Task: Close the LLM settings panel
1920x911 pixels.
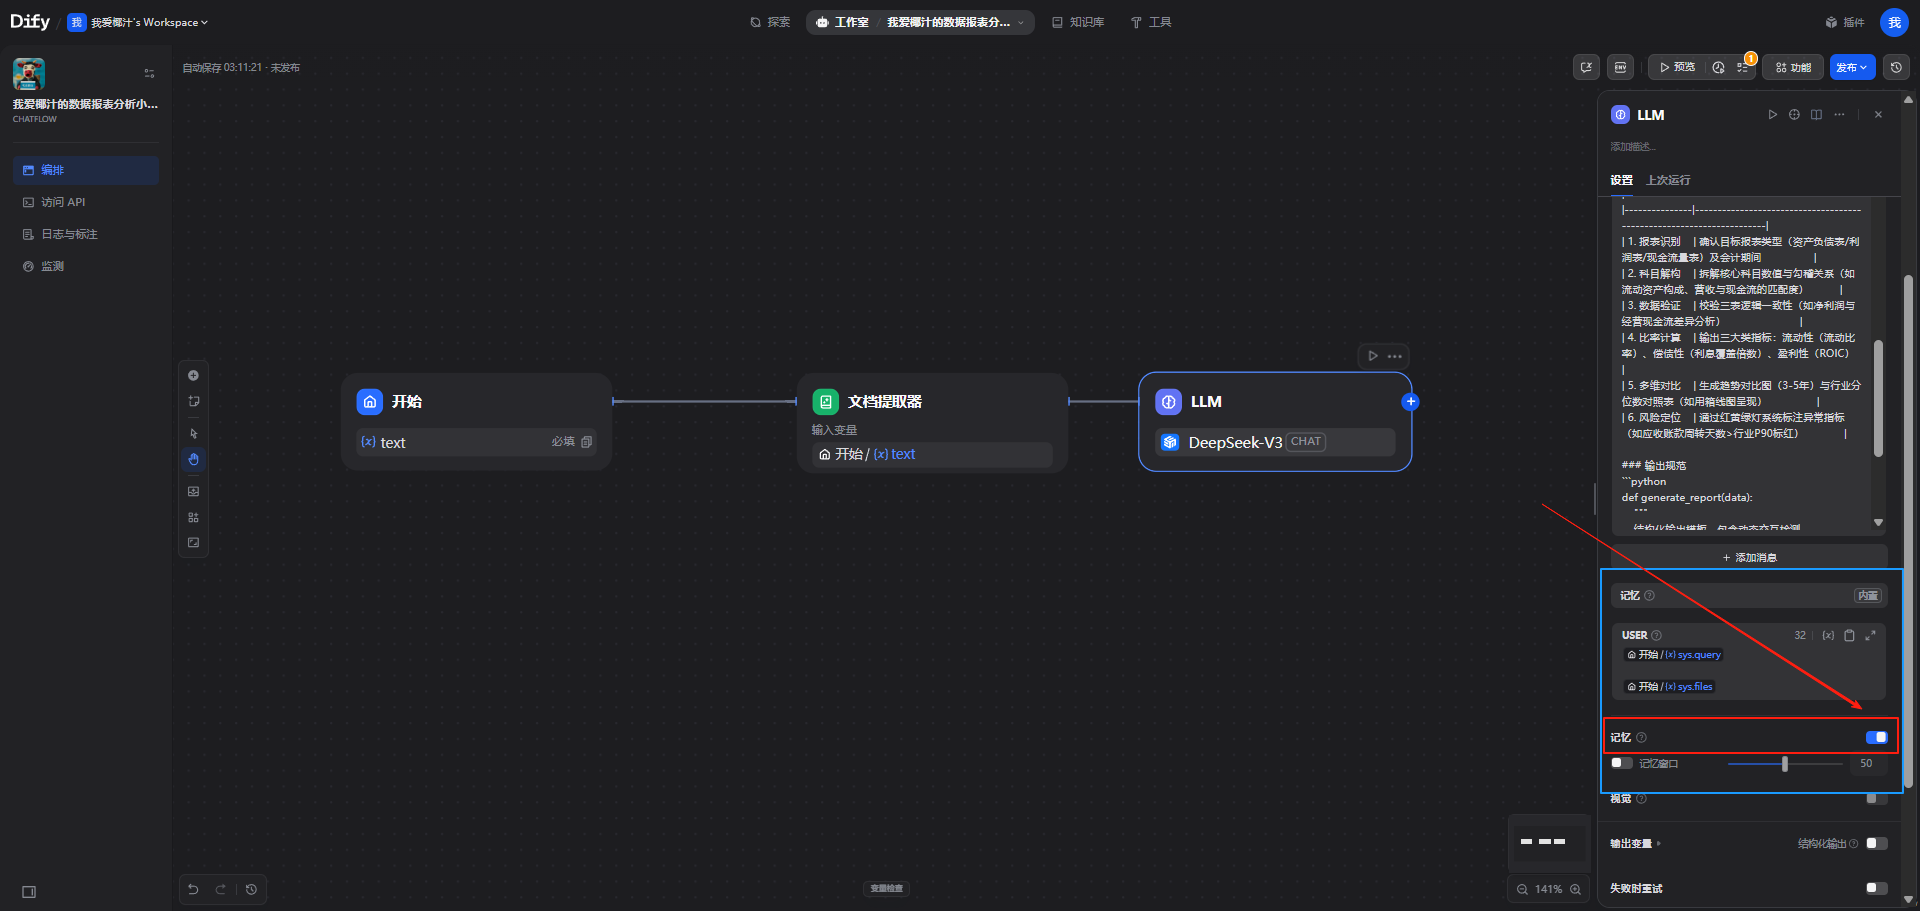Action: 1878,115
